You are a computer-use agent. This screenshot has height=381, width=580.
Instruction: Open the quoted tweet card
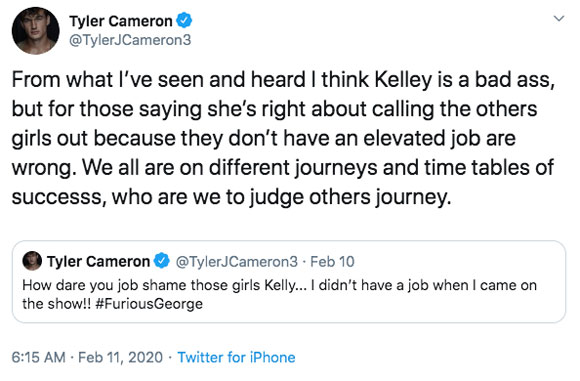pyautogui.click(x=289, y=281)
